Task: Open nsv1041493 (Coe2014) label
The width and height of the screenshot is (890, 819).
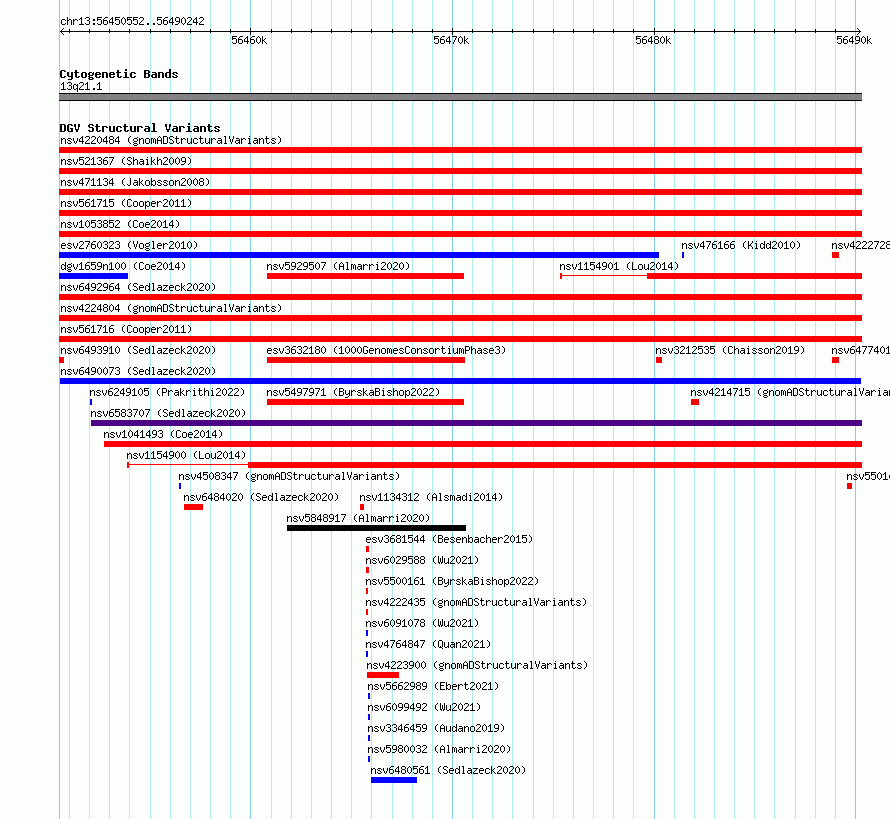Action: click(163, 434)
